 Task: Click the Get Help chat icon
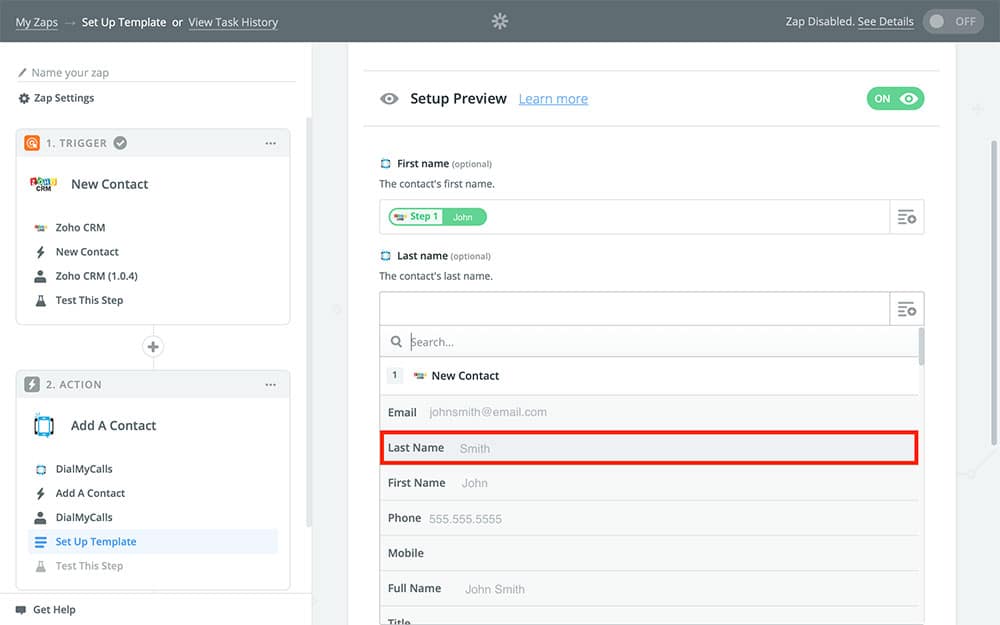pos(21,610)
